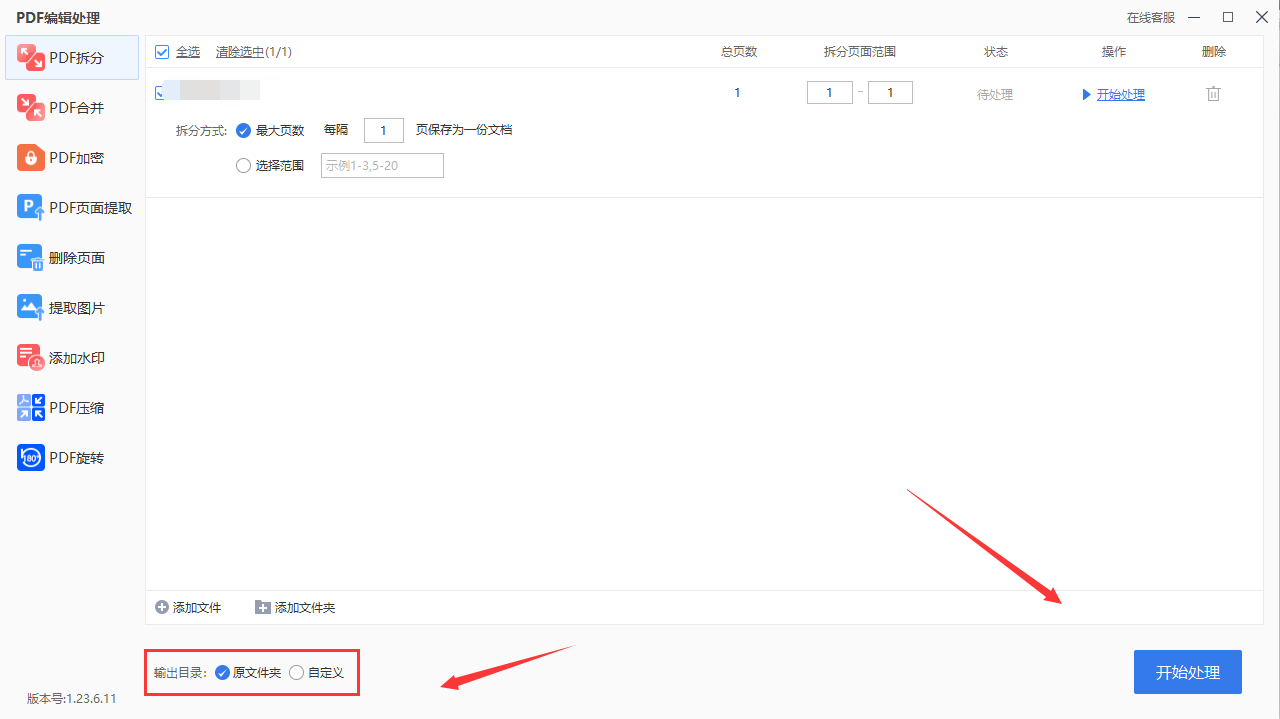This screenshot has height=719, width=1280.
Task: Open the PDF旋转 rotate icon
Action: (x=31, y=457)
